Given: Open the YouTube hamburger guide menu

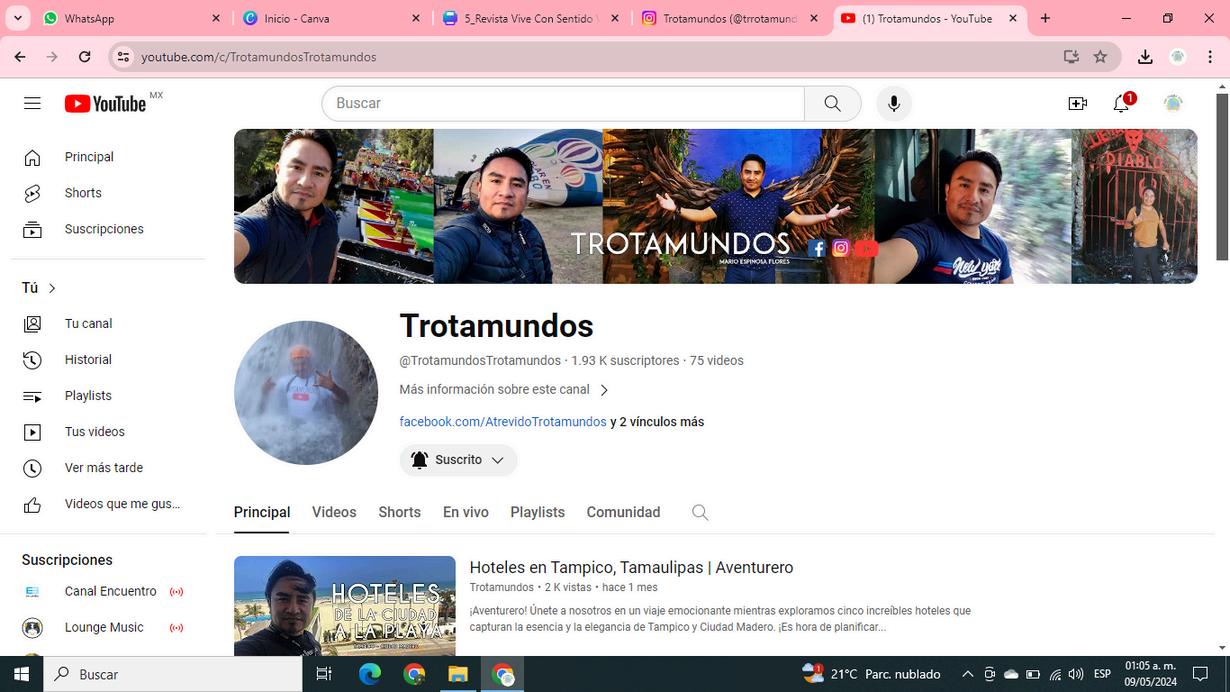Looking at the screenshot, I should 32,103.
